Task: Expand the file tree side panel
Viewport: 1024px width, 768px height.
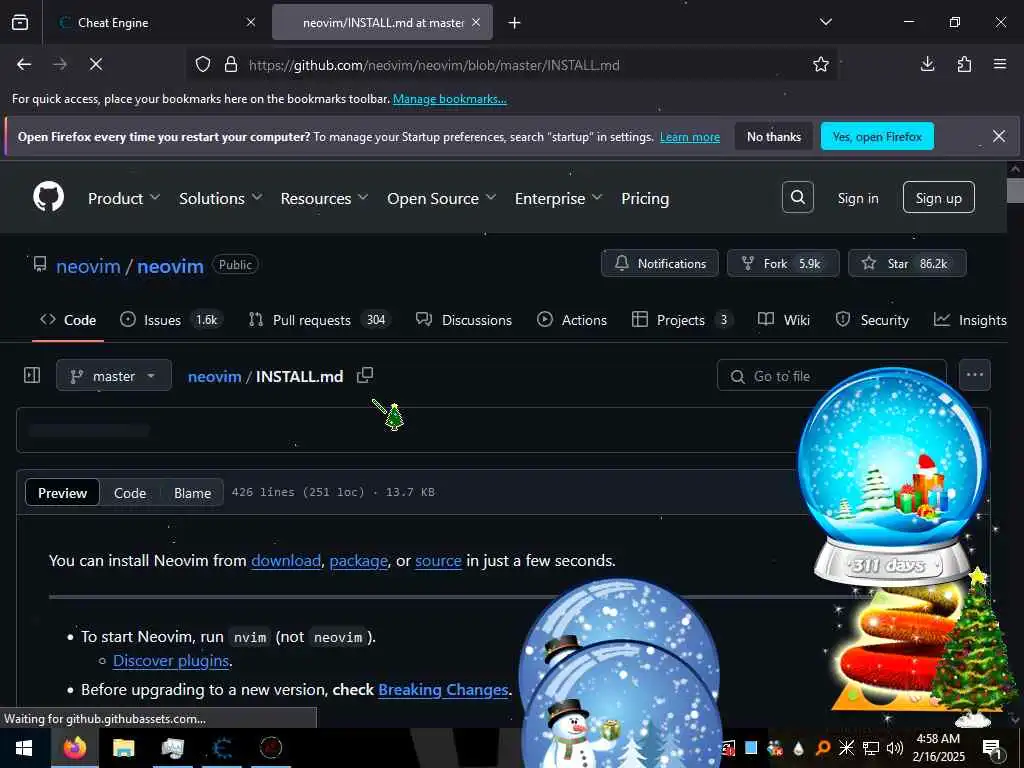Action: point(31,376)
